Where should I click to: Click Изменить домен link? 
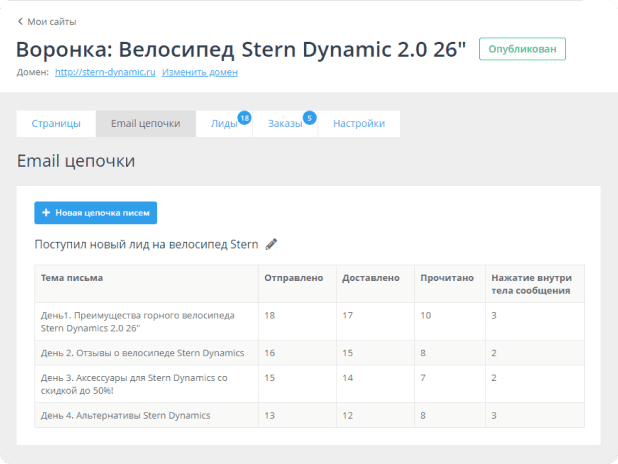coord(200,72)
